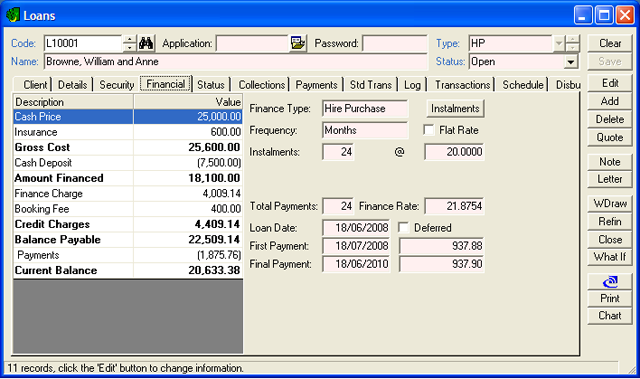Image resolution: width=640 pixels, height=379 pixels.
Task: Click the Frequency field showing Months
Action: point(365,130)
